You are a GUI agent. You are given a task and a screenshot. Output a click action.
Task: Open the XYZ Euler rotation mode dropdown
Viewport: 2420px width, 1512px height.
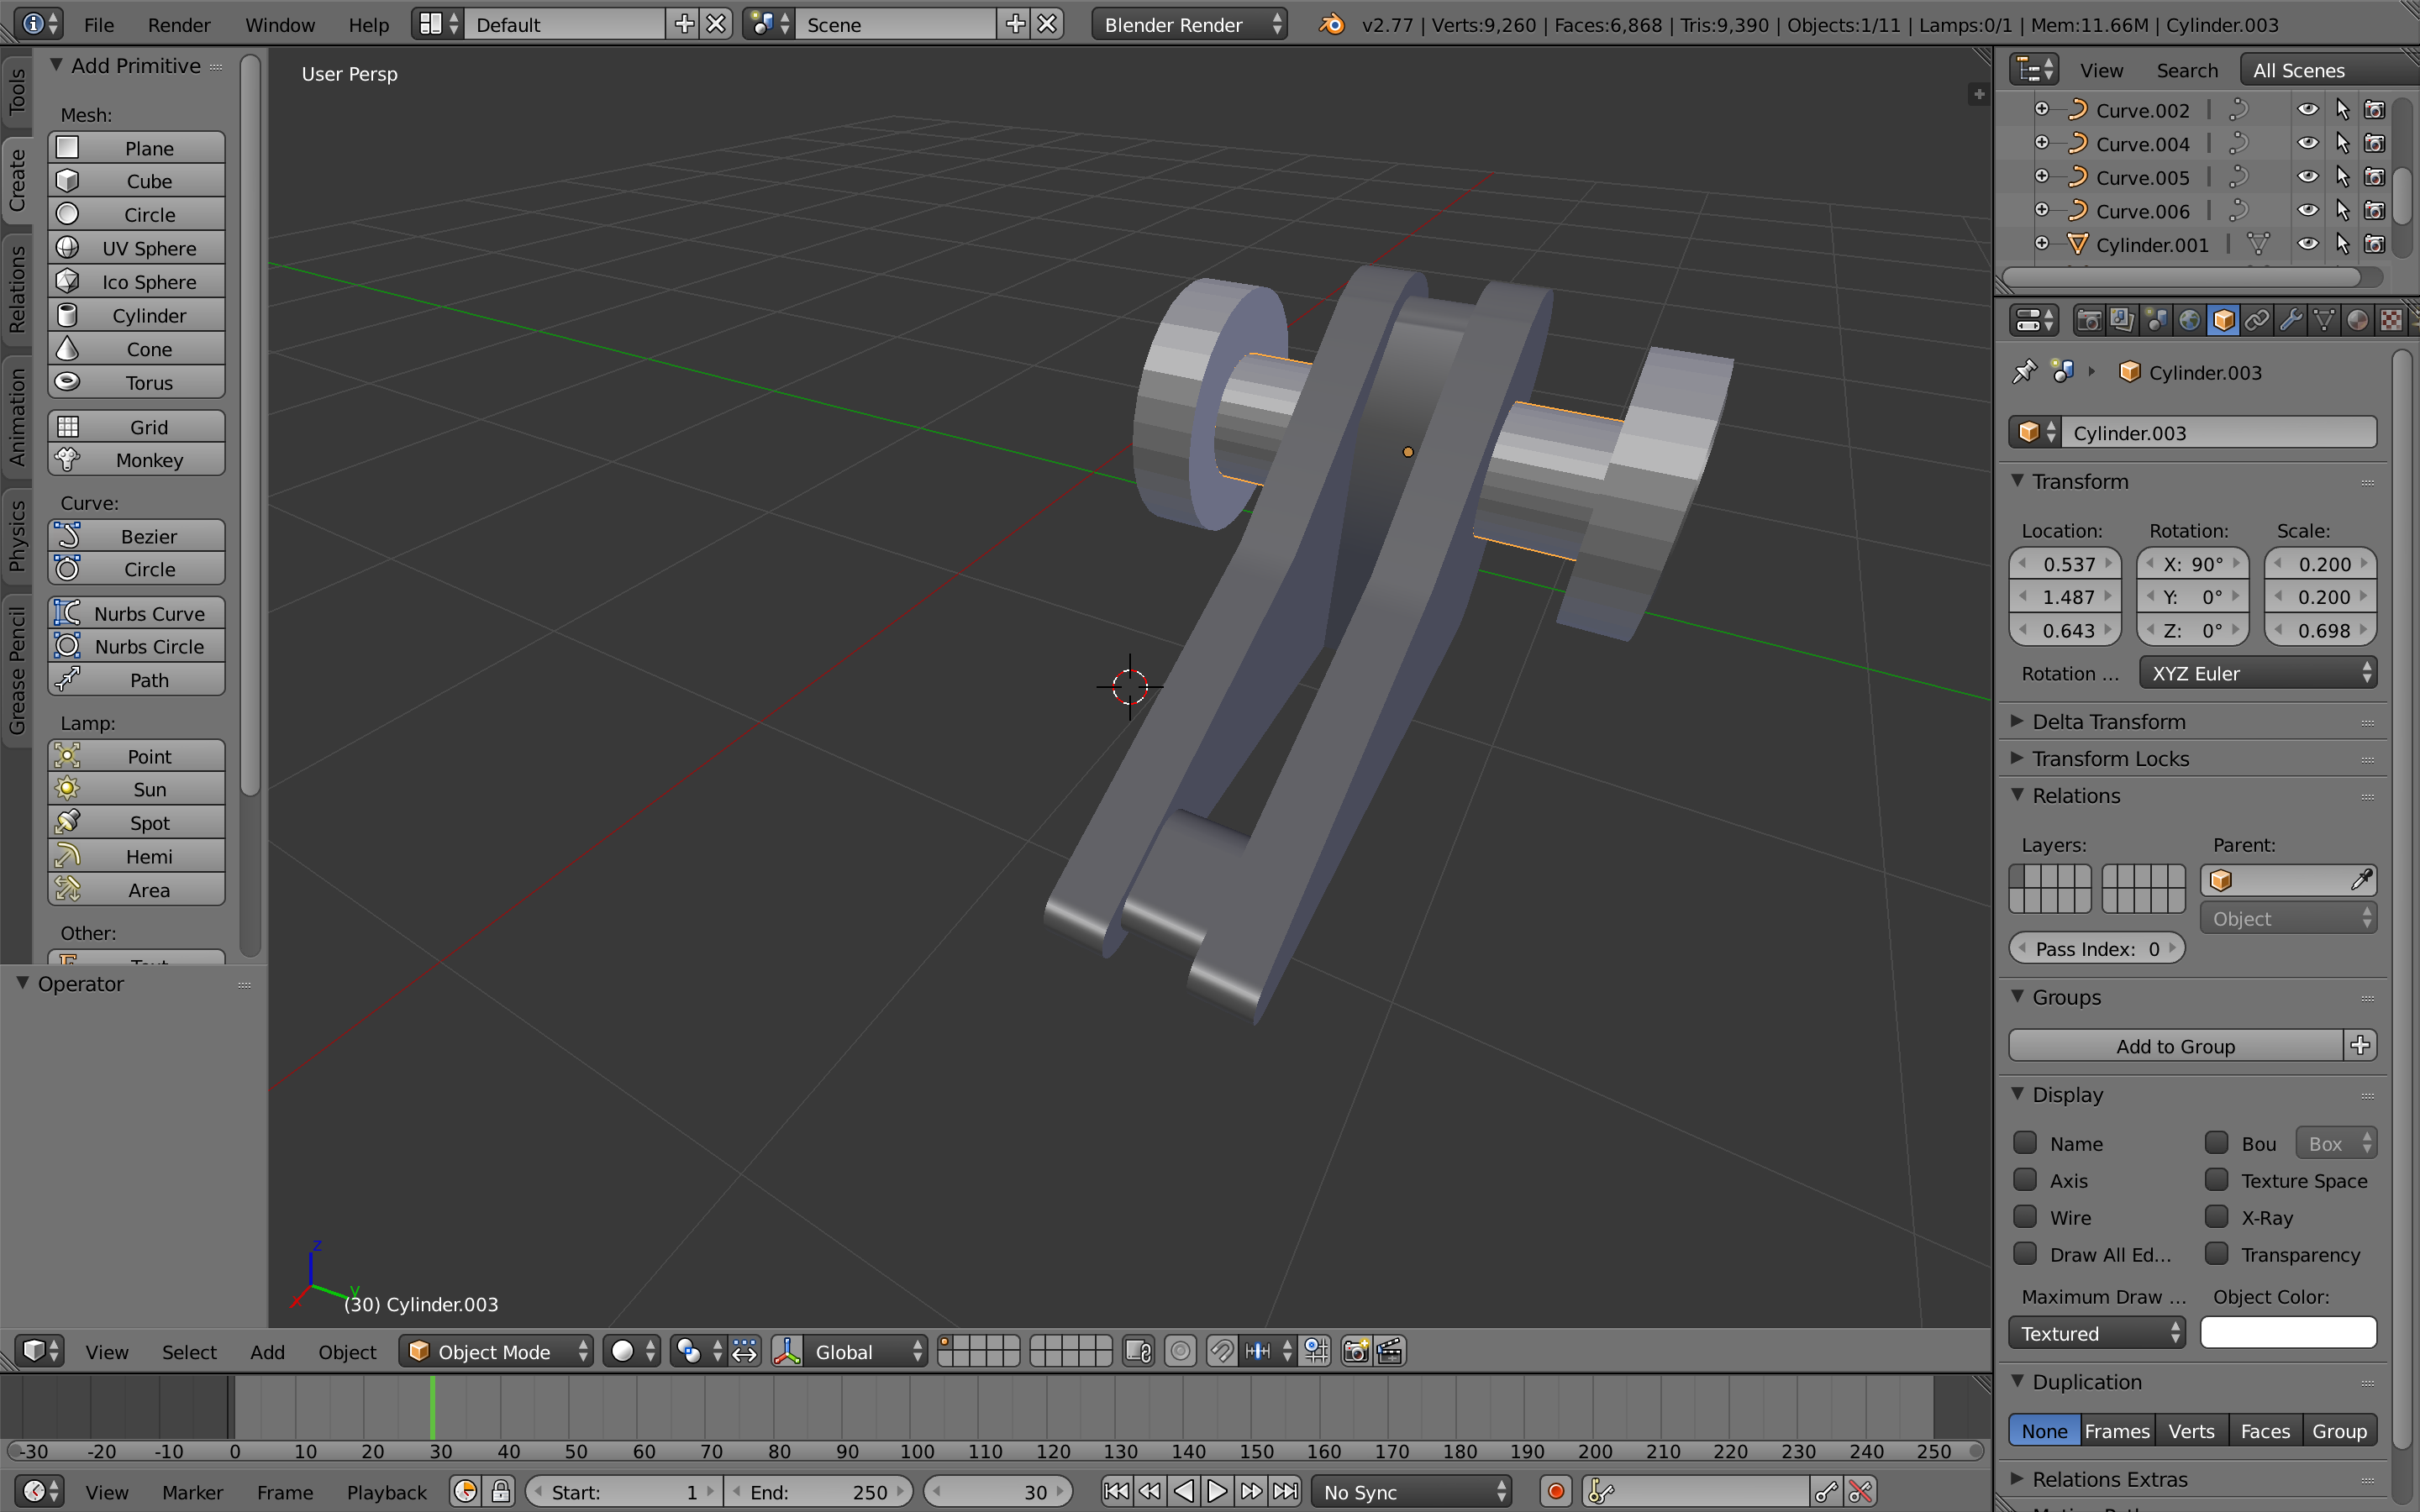[2258, 673]
